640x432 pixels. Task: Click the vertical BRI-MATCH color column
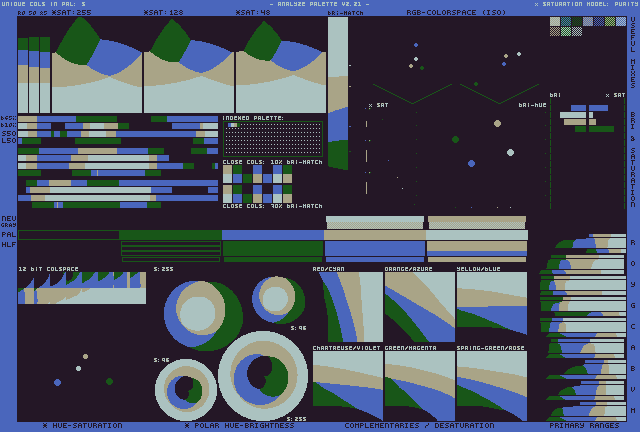(x=338, y=93)
